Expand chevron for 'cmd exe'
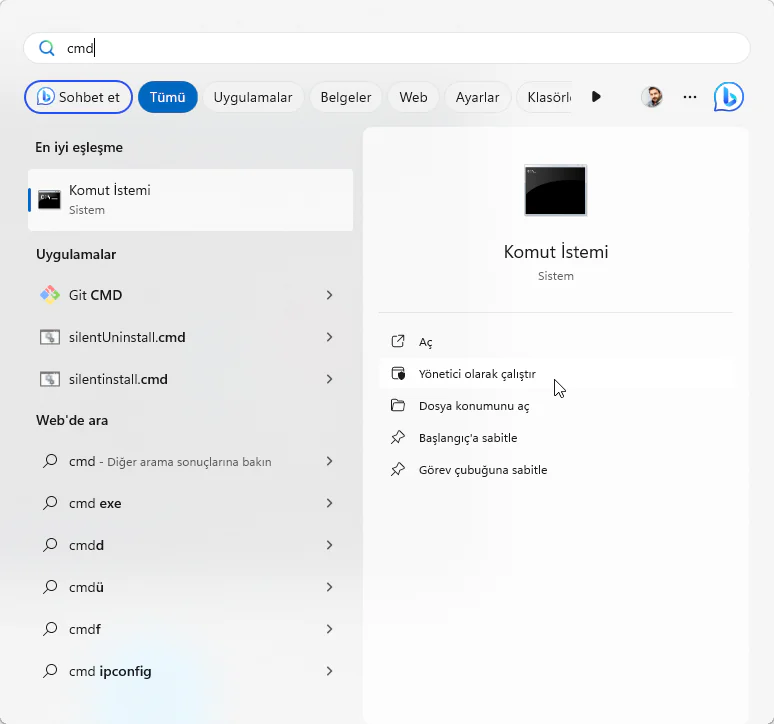774x724 pixels. pos(329,503)
